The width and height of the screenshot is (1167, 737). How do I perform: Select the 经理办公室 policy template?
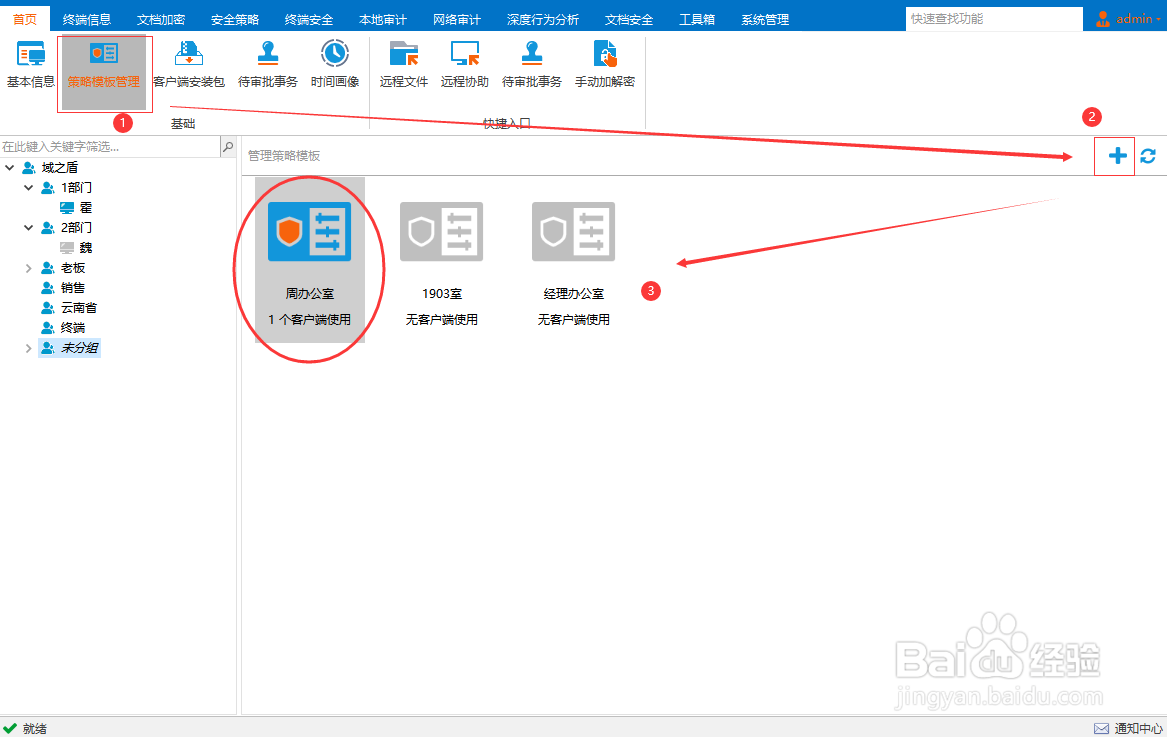(573, 262)
